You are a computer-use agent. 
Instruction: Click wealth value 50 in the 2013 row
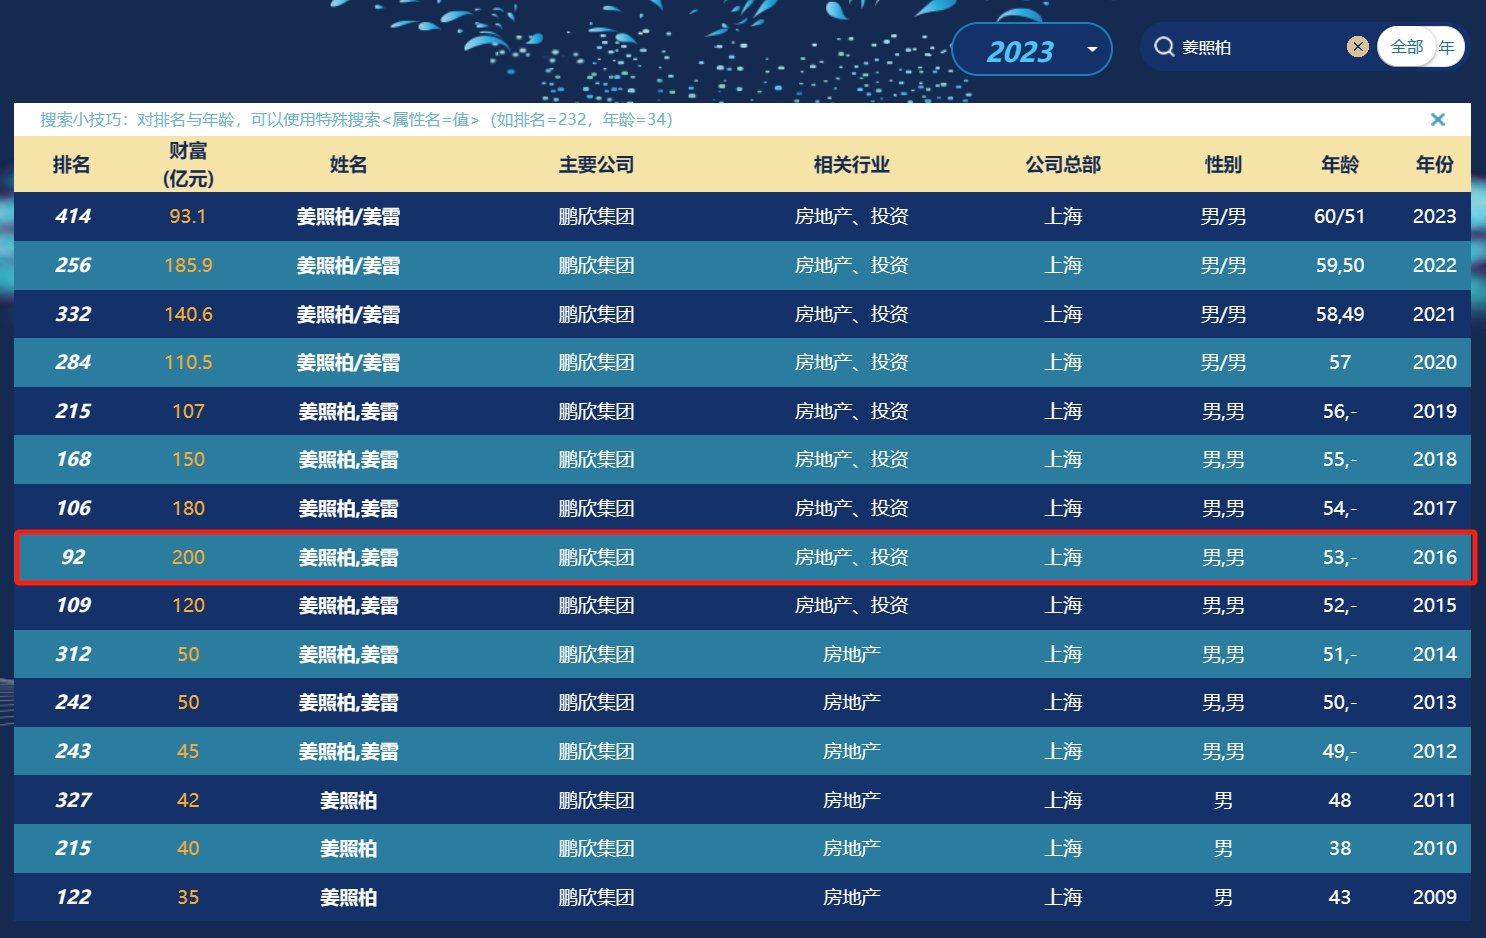coord(188,702)
